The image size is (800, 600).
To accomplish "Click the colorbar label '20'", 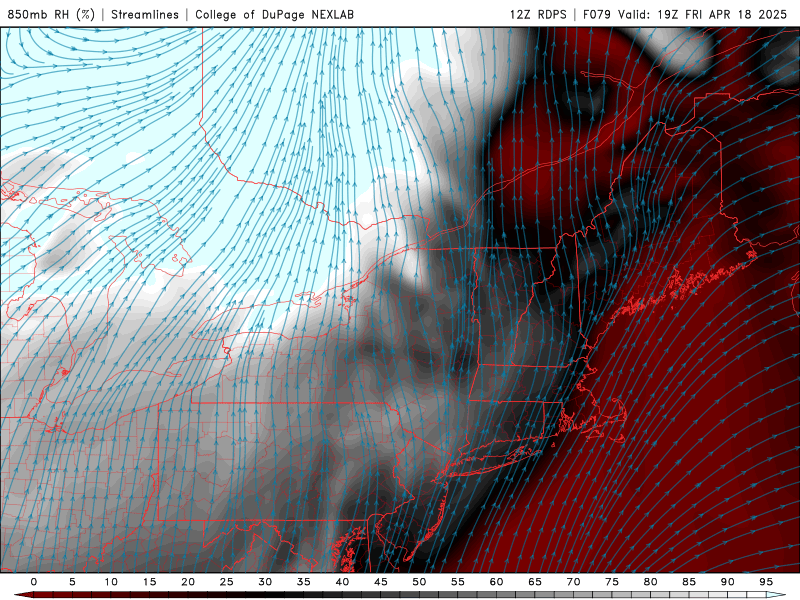I will [x=188, y=582].
